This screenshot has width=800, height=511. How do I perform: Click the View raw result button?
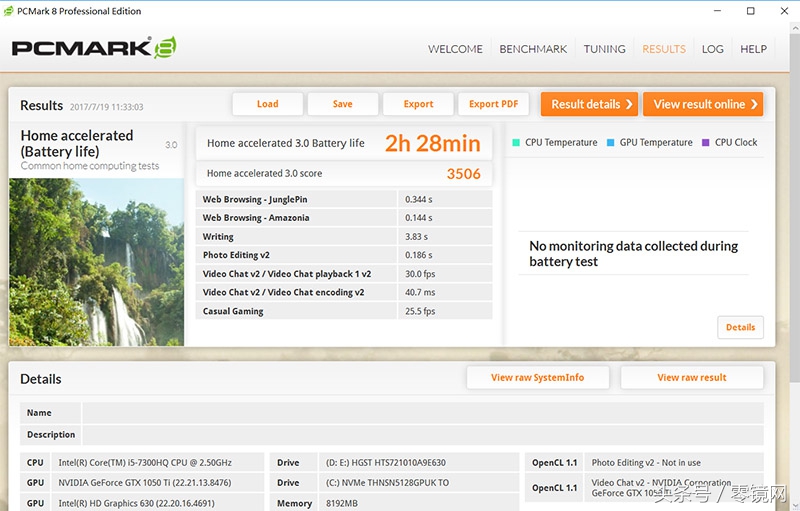[x=692, y=378]
